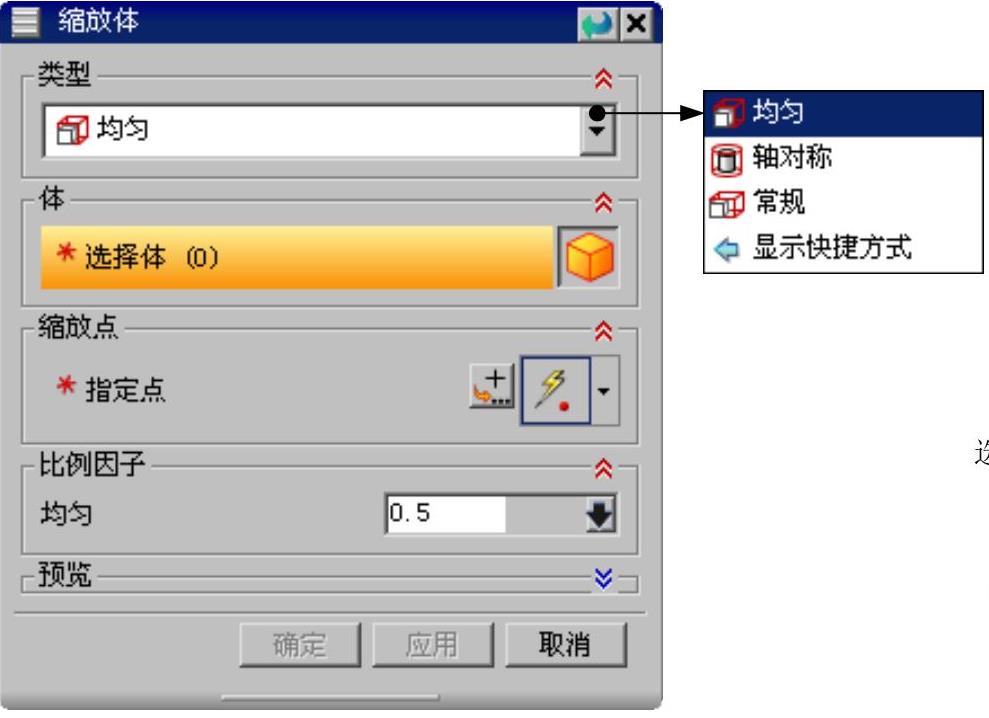Click the blue arrow 显示快捷方式 icon
This screenshot has height=718, width=989.
tap(727, 249)
